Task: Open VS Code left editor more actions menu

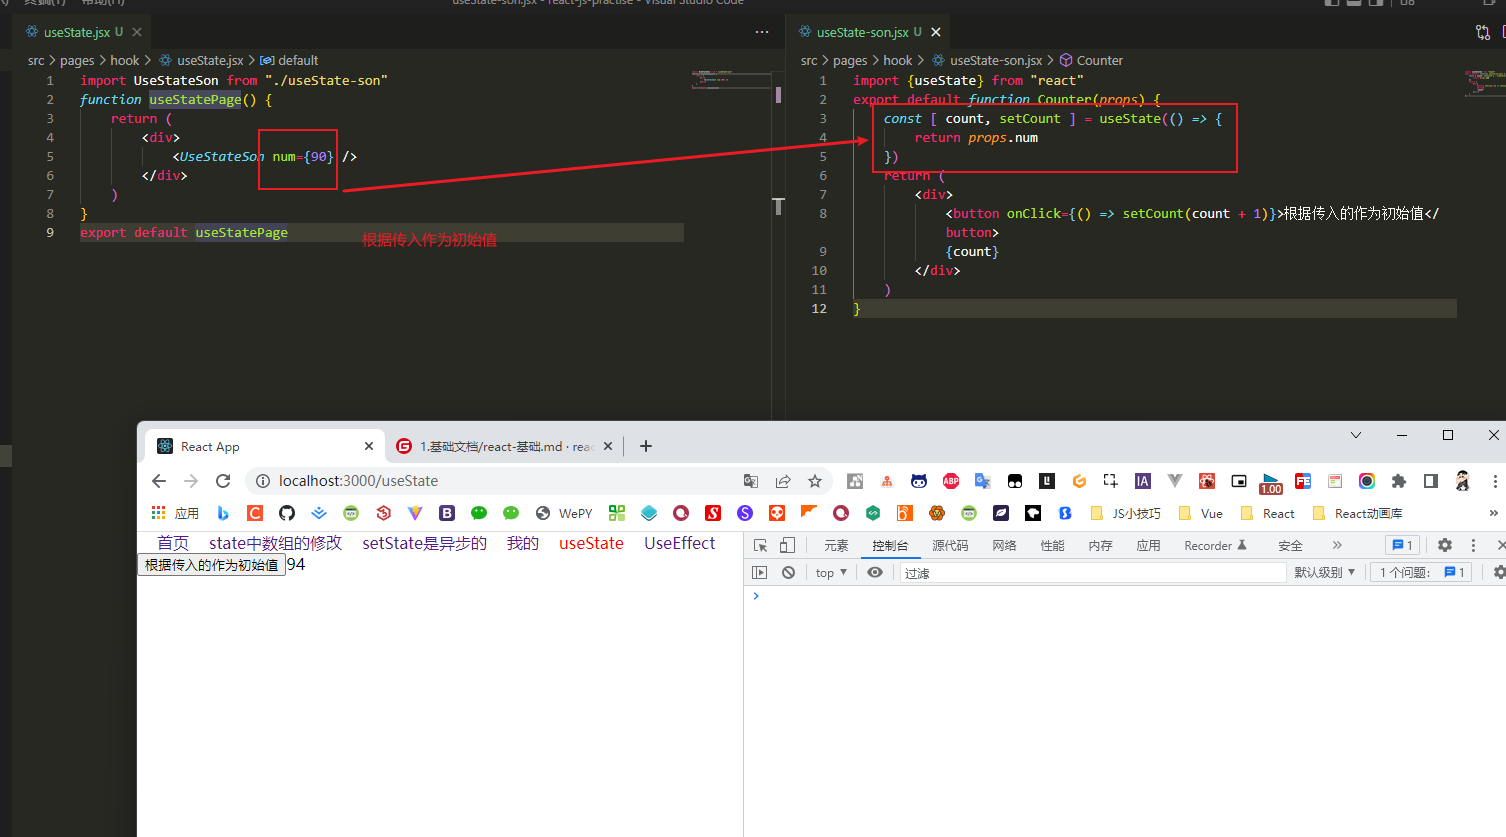Action: click(x=762, y=32)
